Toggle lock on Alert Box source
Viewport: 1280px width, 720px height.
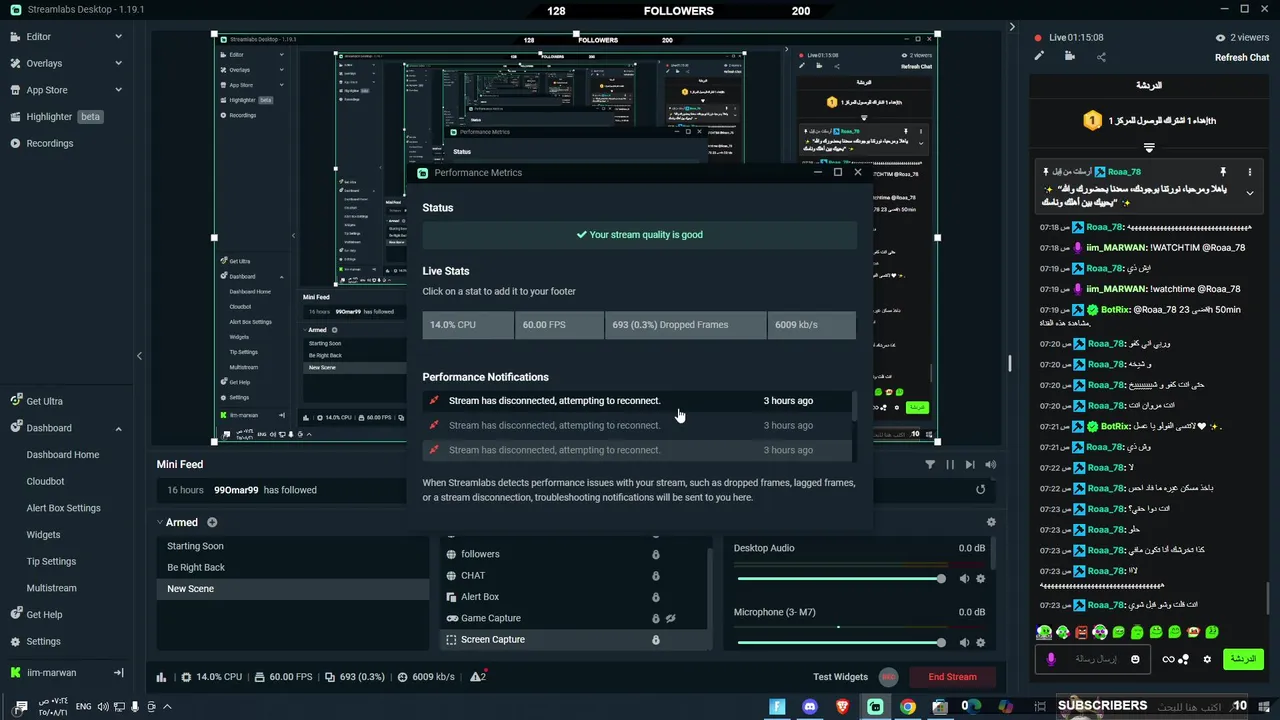click(x=656, y=597)
